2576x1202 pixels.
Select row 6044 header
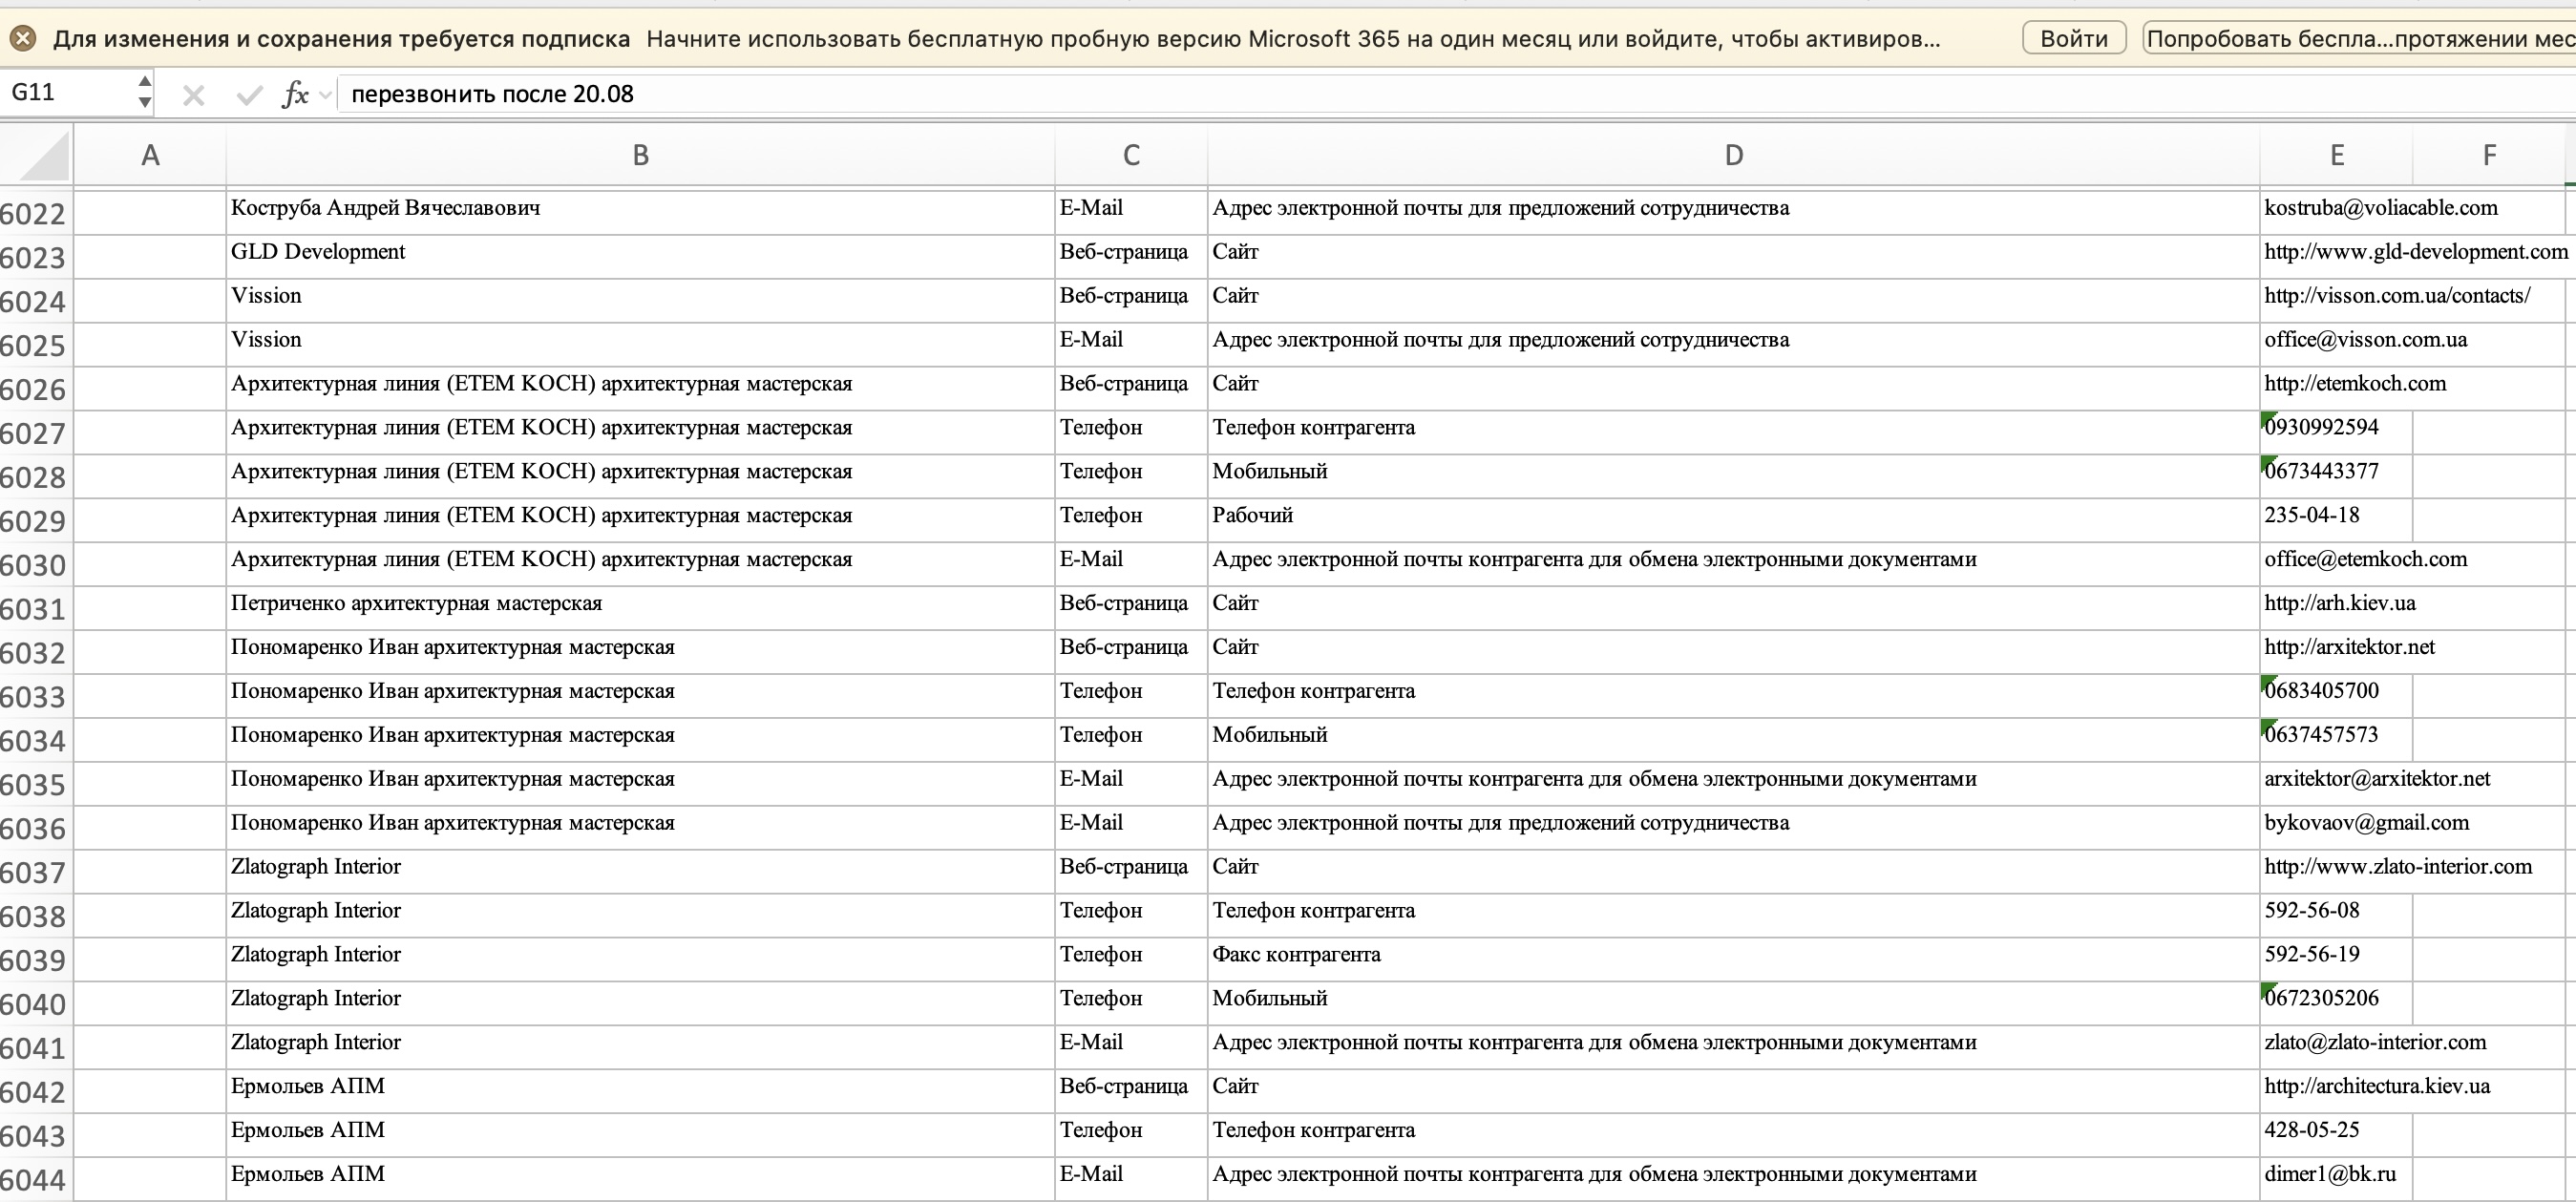tap(36, 1180)
